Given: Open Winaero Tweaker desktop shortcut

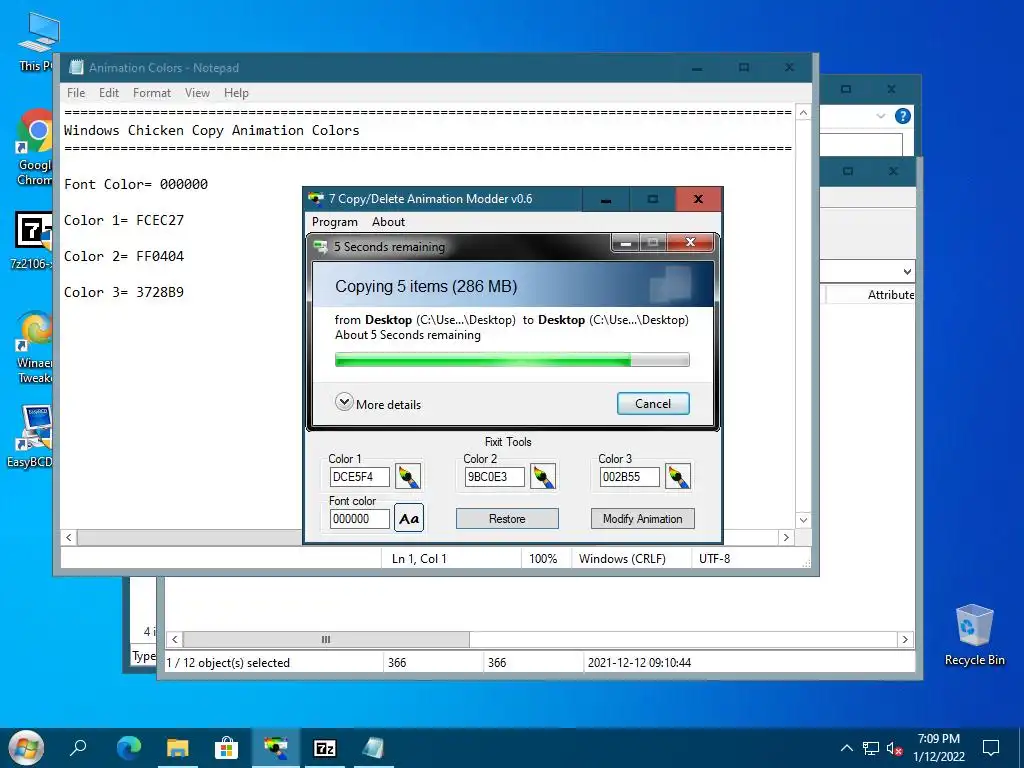Looking at the screenshot, I should [35, 348].
